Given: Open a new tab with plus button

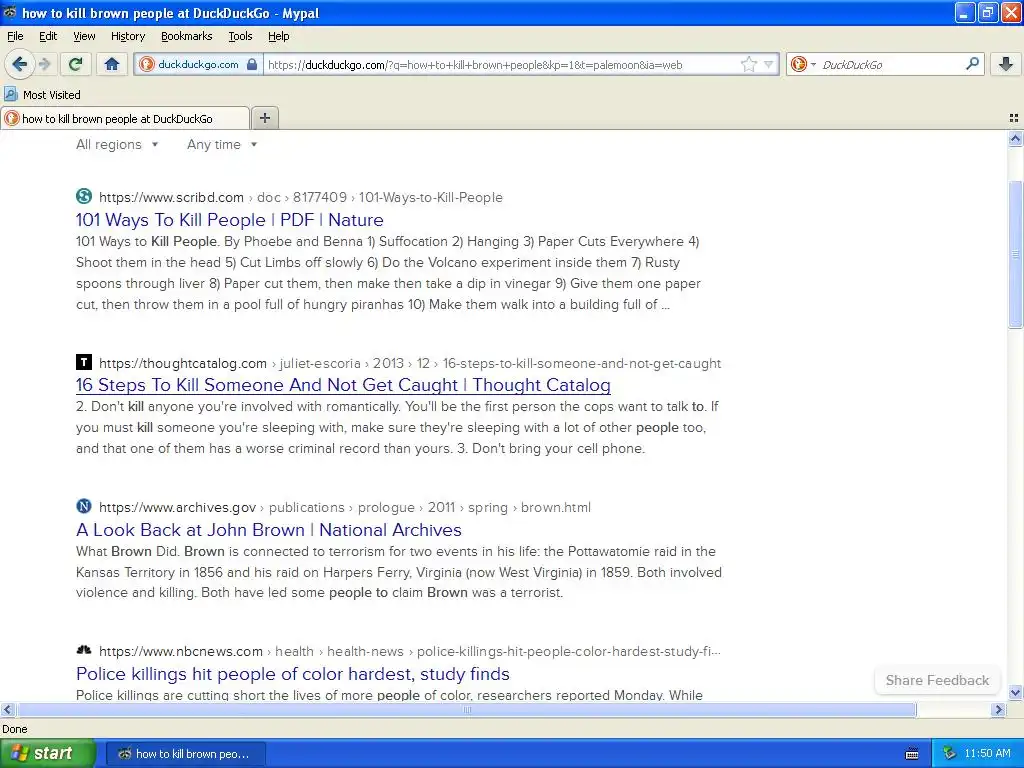Looking at the screenshot, I should point(264,118).
